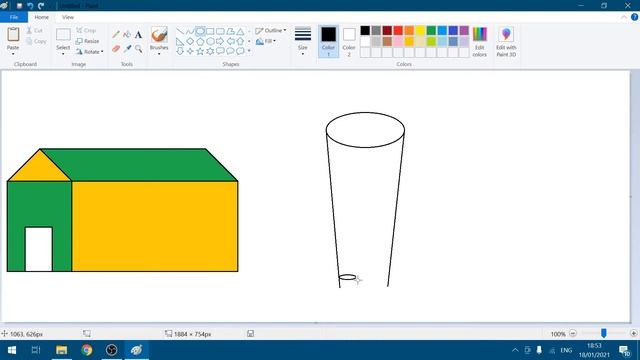Switch to the Home tab
Screen dimensions: 640x360
41,17
